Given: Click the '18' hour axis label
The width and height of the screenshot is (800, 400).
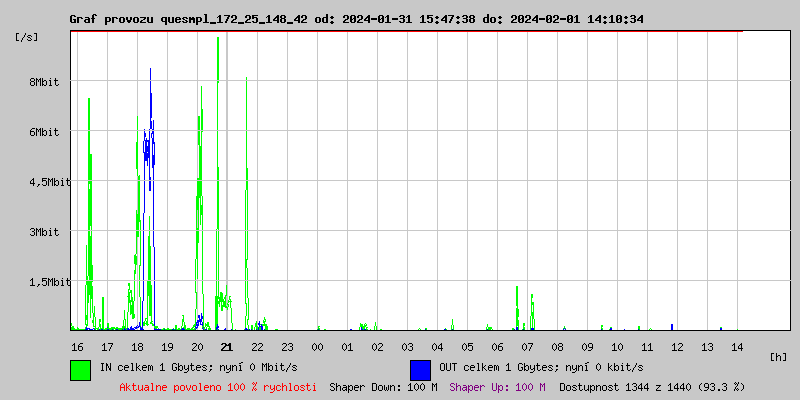Looking at the screenshot, I should [137, 347].
